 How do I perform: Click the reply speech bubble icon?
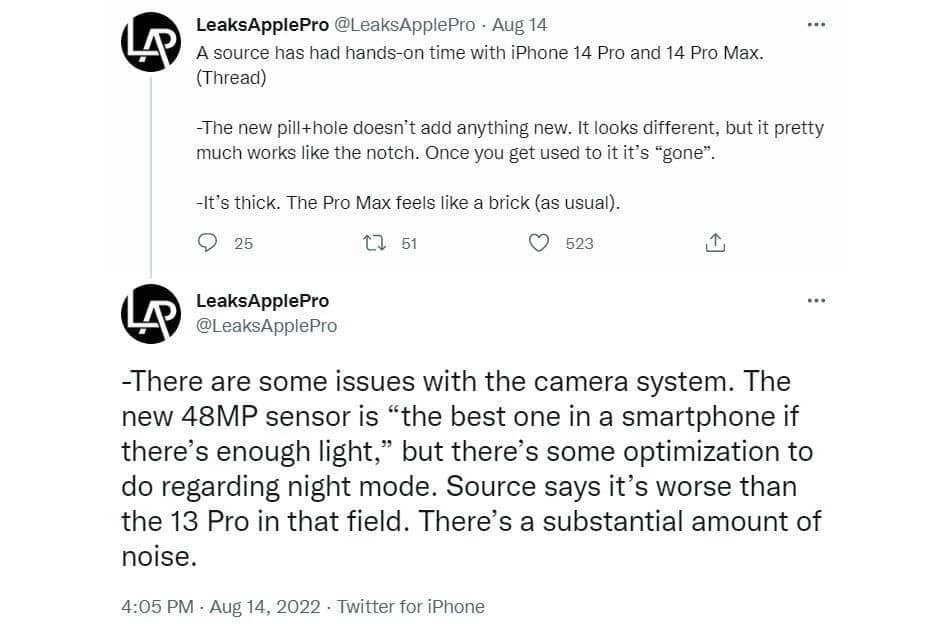[x=208, y=243]
